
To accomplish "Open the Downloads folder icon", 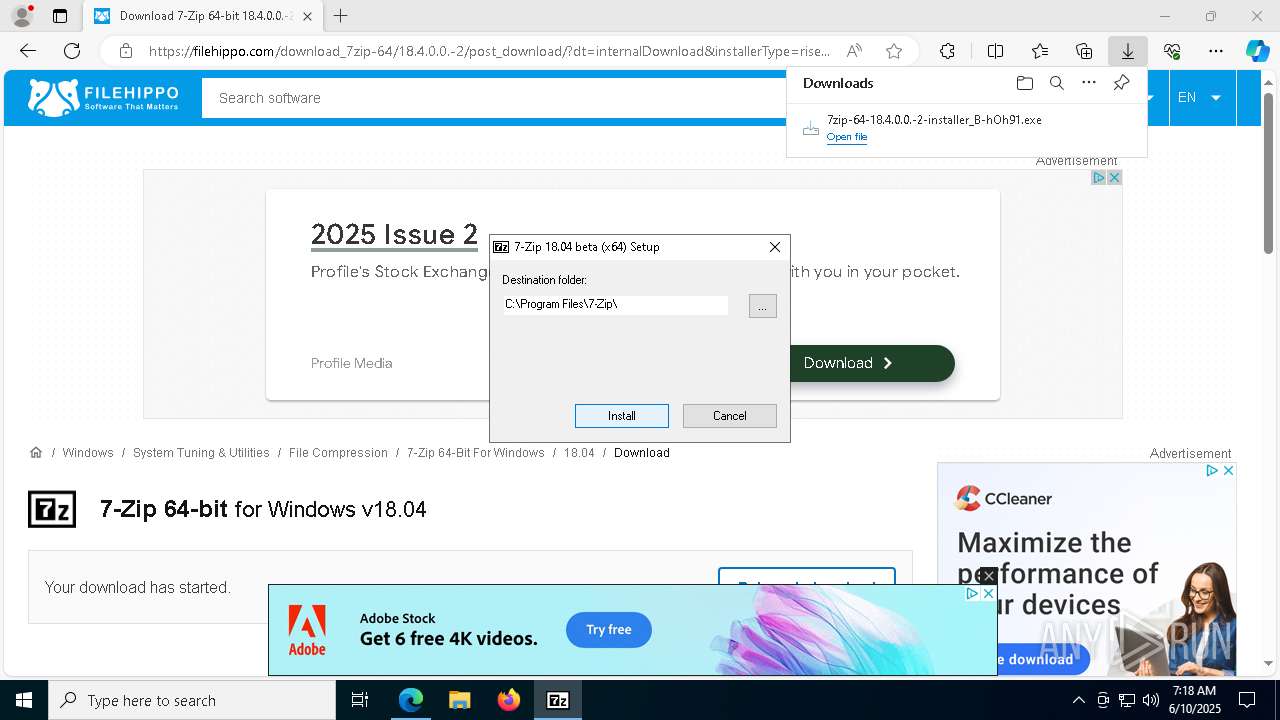I will pyautogui.click(x=1024, y=83).
